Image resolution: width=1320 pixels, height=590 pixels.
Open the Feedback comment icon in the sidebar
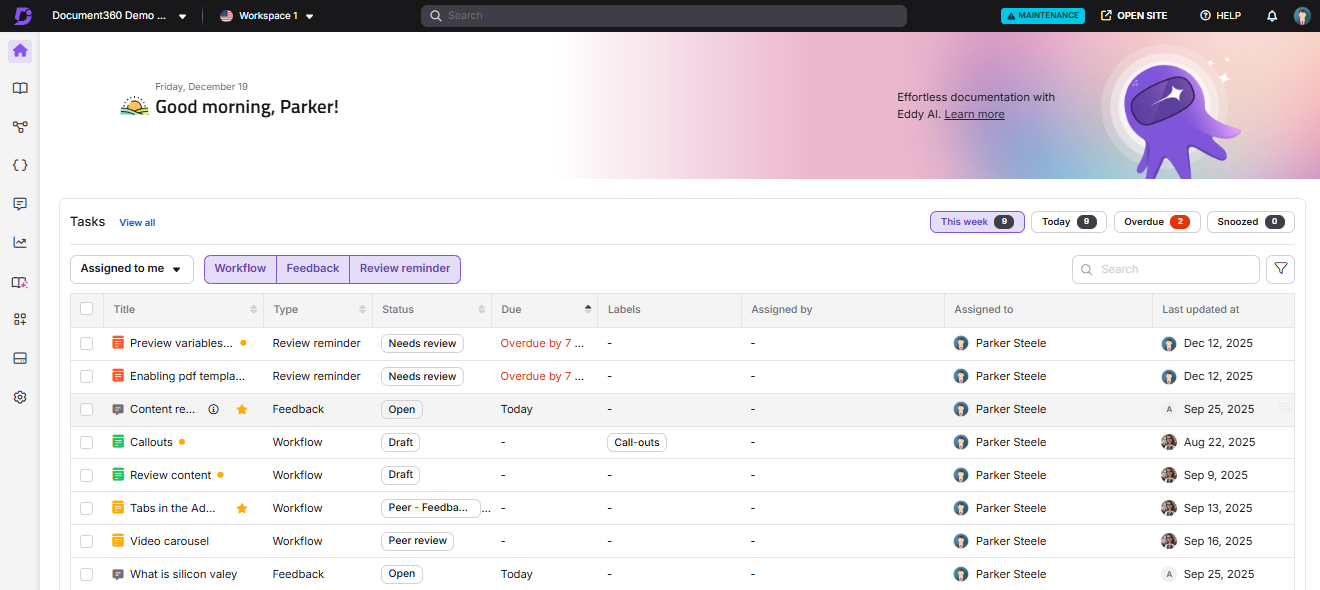19,204
